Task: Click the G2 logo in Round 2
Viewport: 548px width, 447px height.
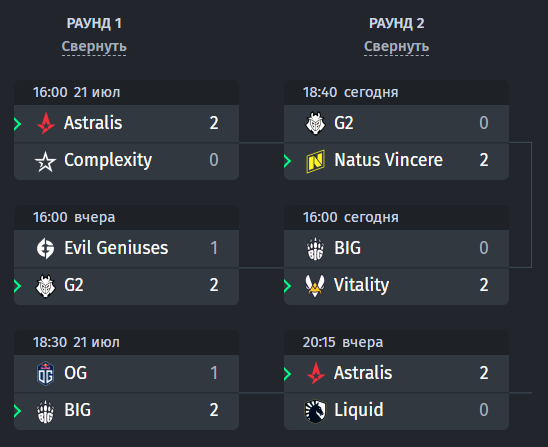Action: [315, 123]
